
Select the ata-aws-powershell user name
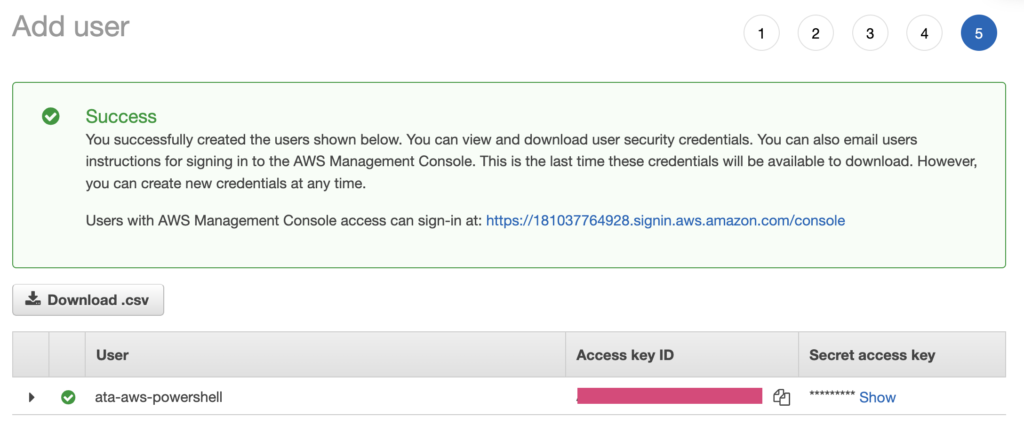click(158, 397)
